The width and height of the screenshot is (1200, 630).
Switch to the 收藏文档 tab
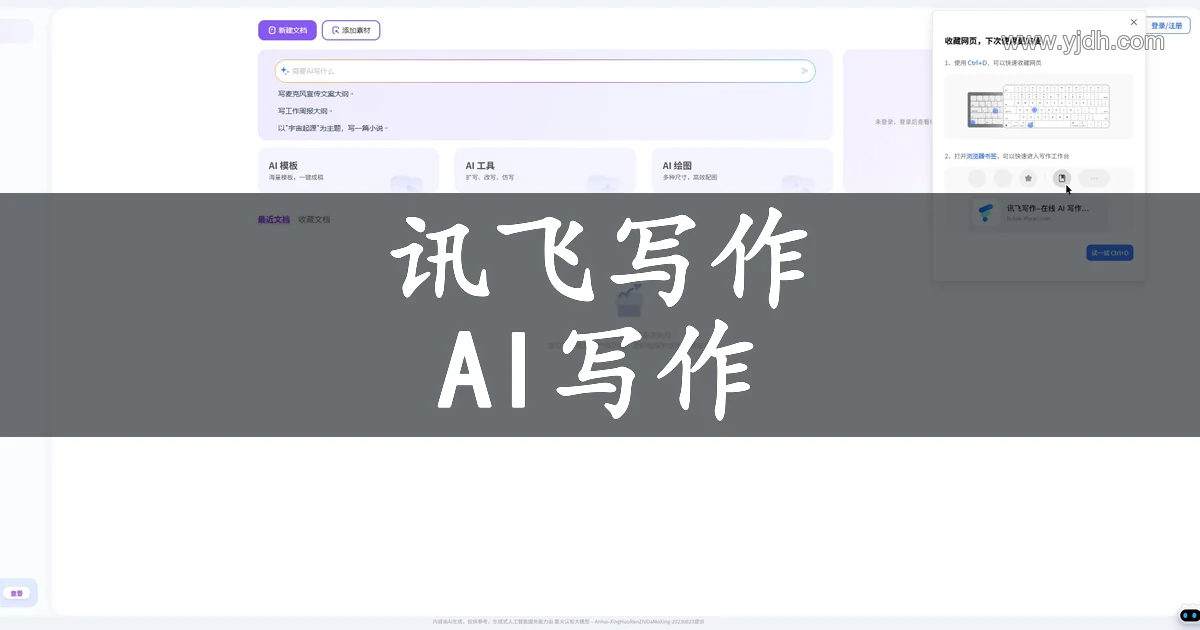(314, 219)
